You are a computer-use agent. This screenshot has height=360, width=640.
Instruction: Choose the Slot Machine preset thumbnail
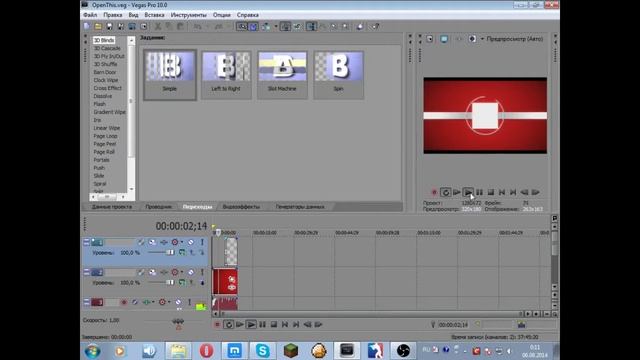pyautogui.click(x=282, y=74)
